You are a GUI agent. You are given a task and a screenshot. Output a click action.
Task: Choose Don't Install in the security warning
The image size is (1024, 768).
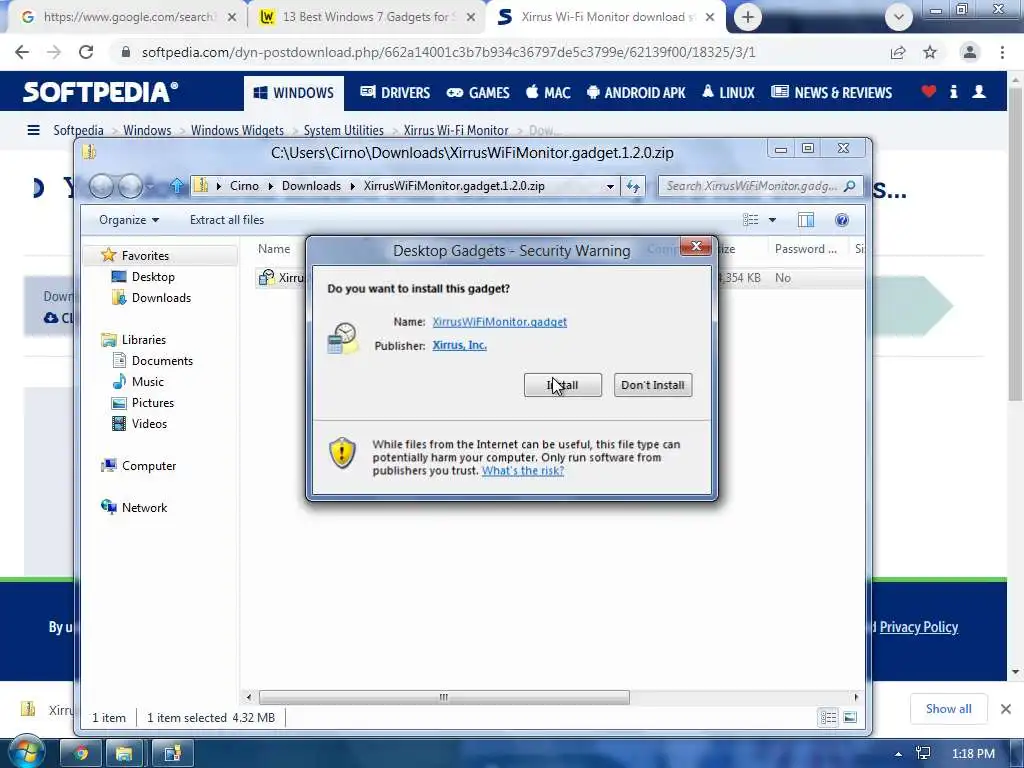(x=652, y=385)
